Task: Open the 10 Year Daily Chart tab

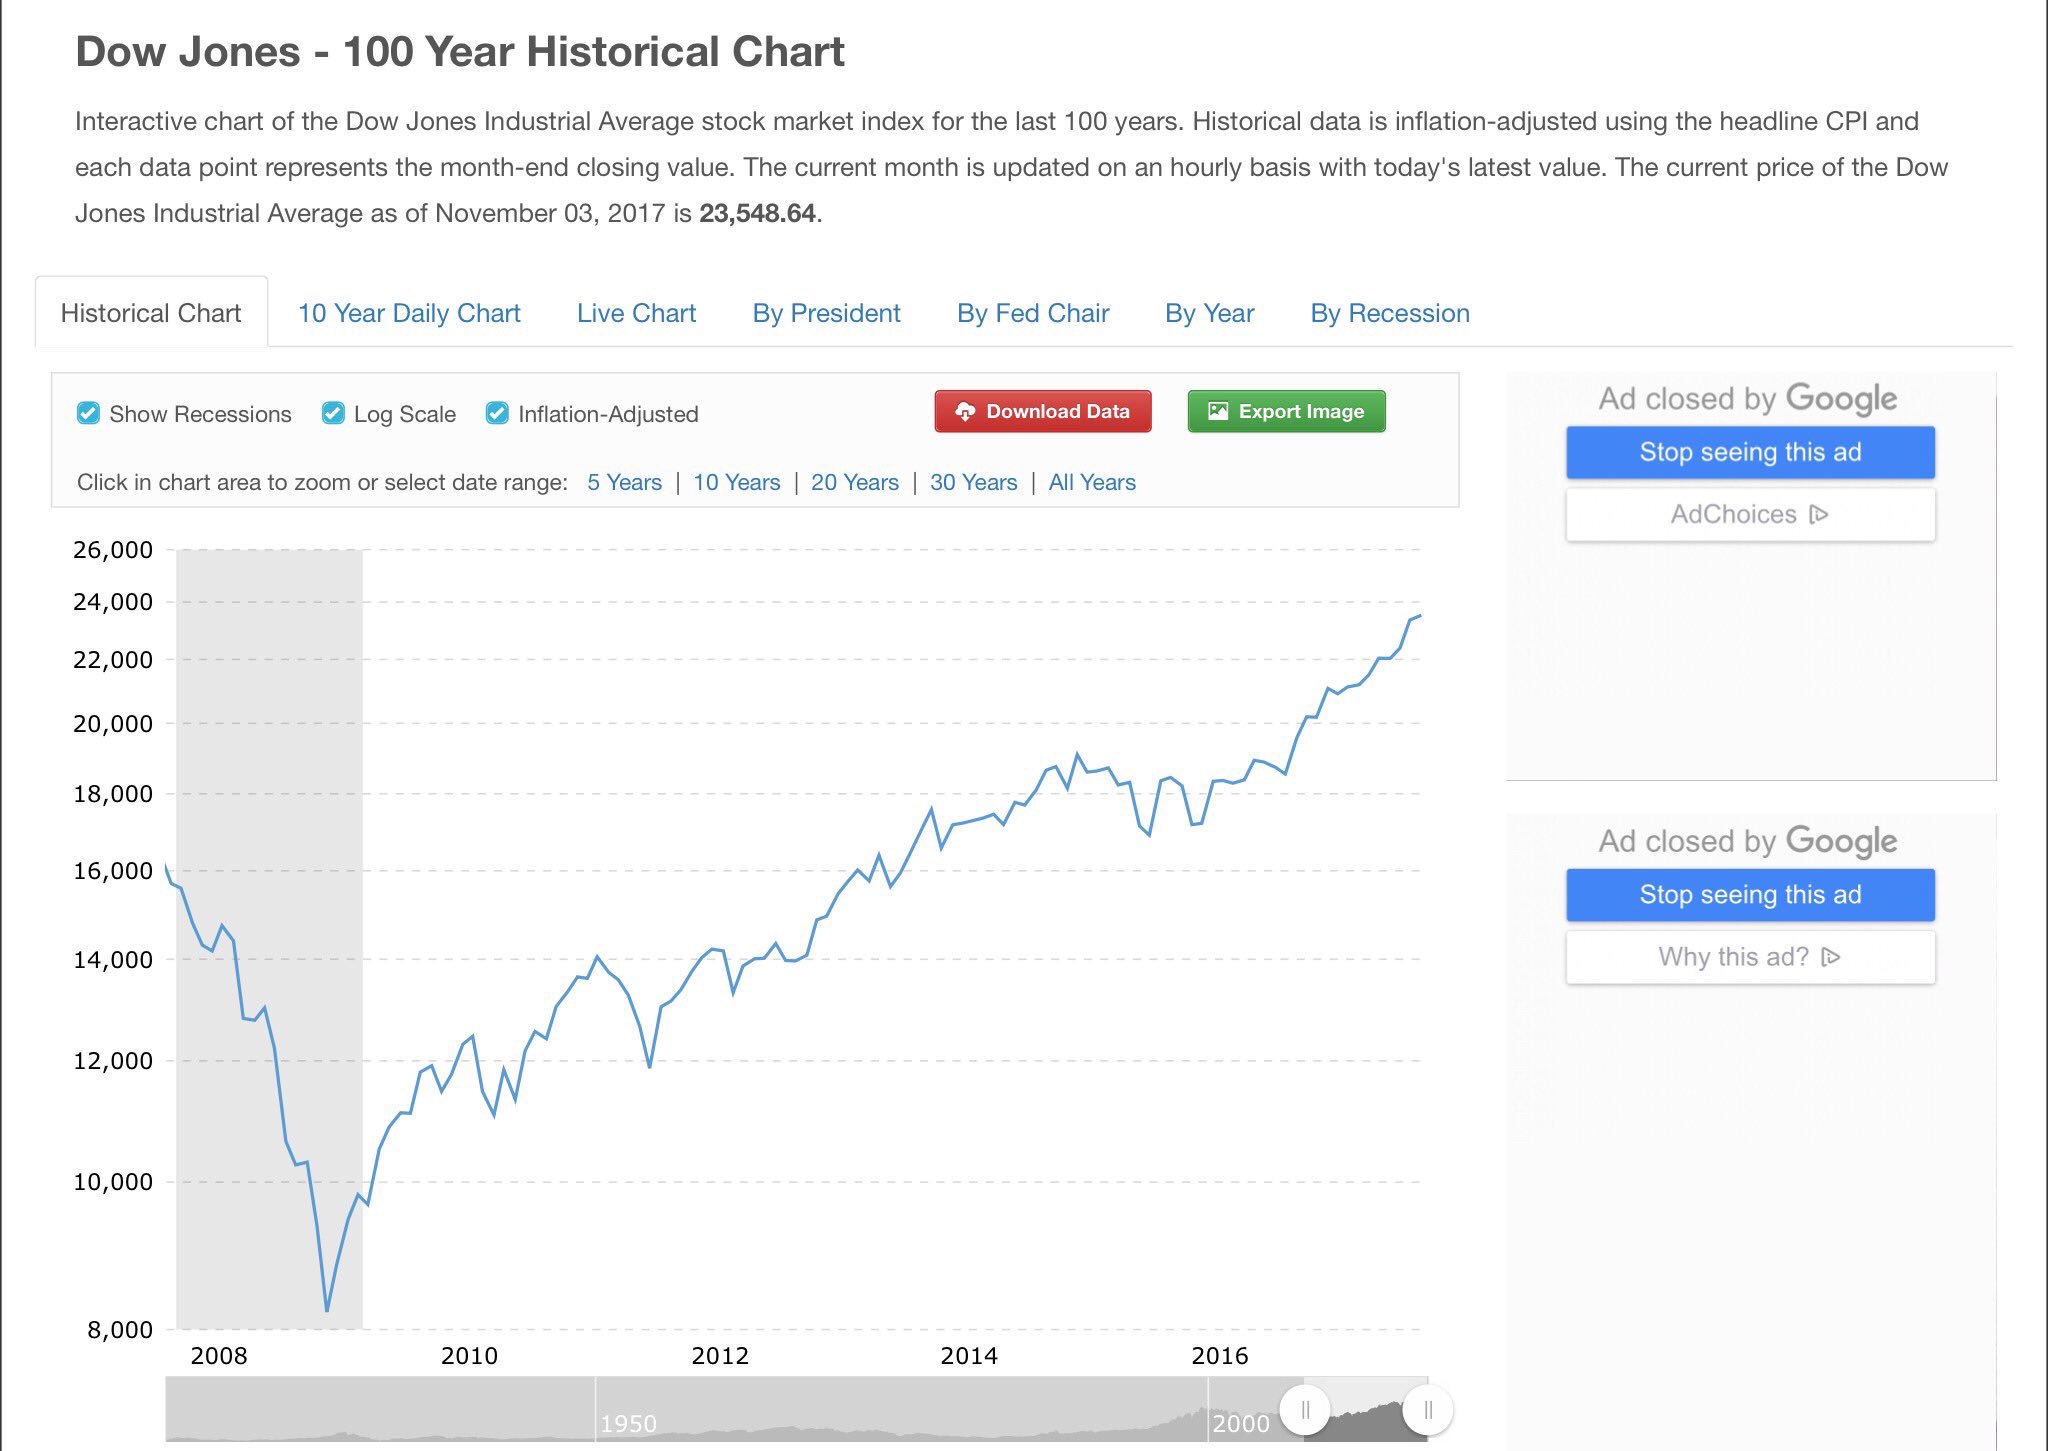Action: [409, 313]
